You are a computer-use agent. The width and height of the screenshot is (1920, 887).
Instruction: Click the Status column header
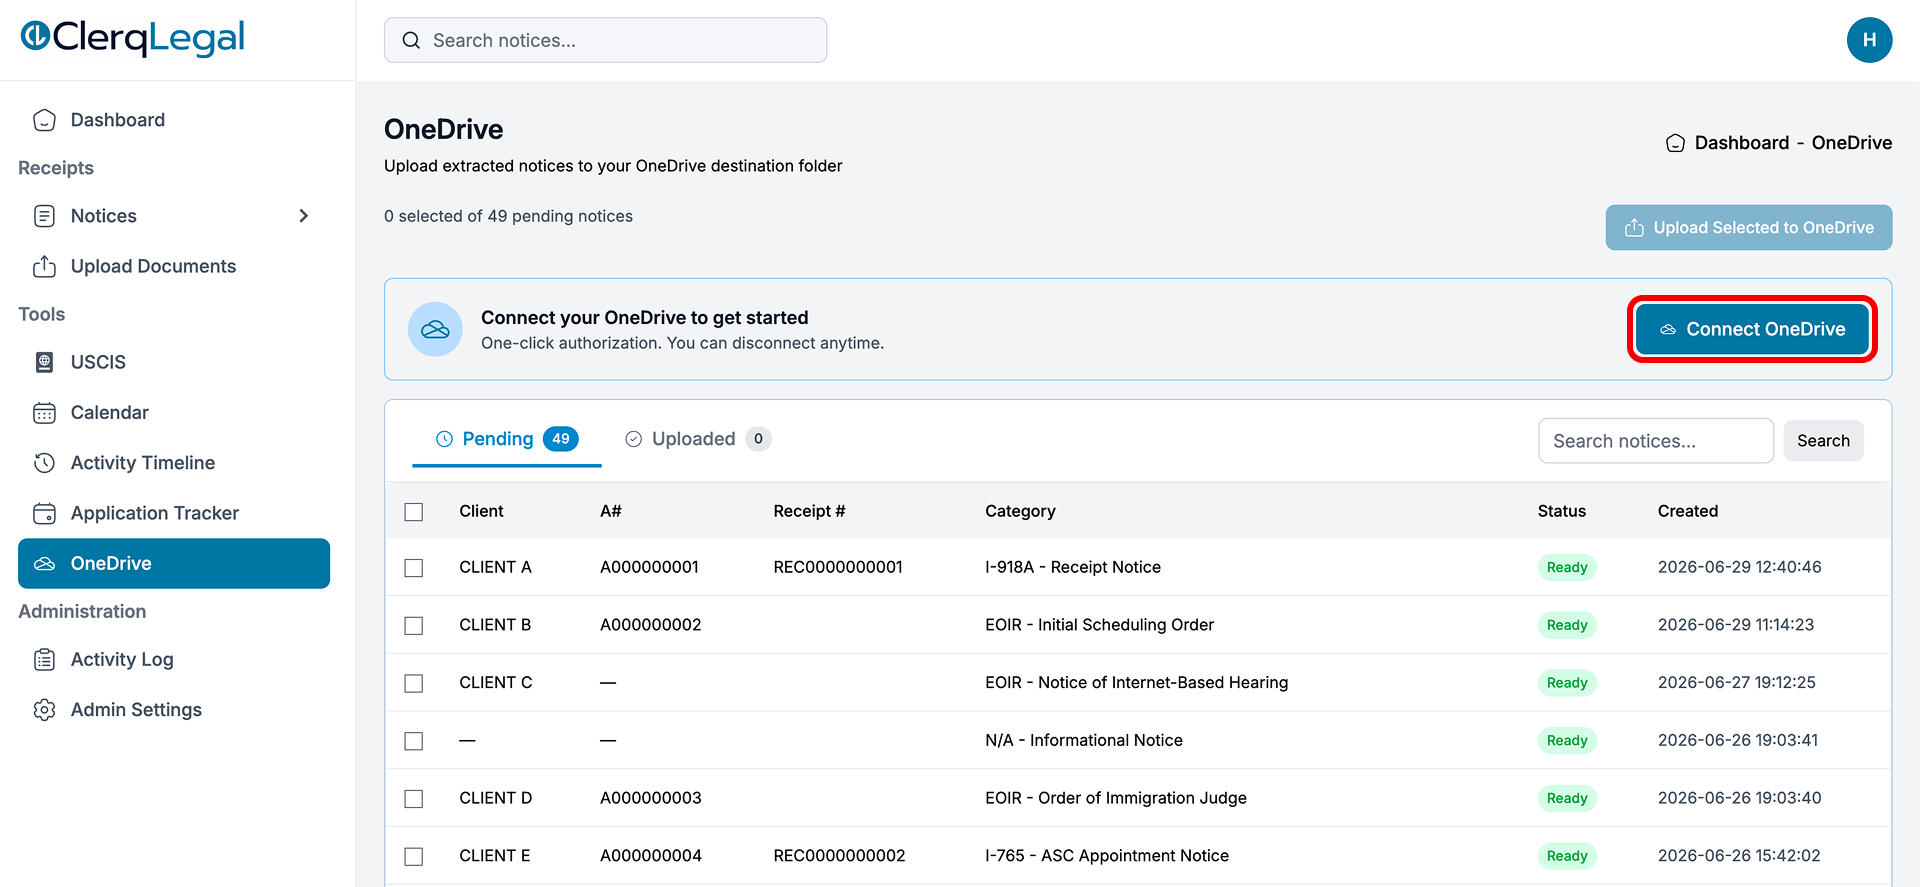tap(1562, 511)
